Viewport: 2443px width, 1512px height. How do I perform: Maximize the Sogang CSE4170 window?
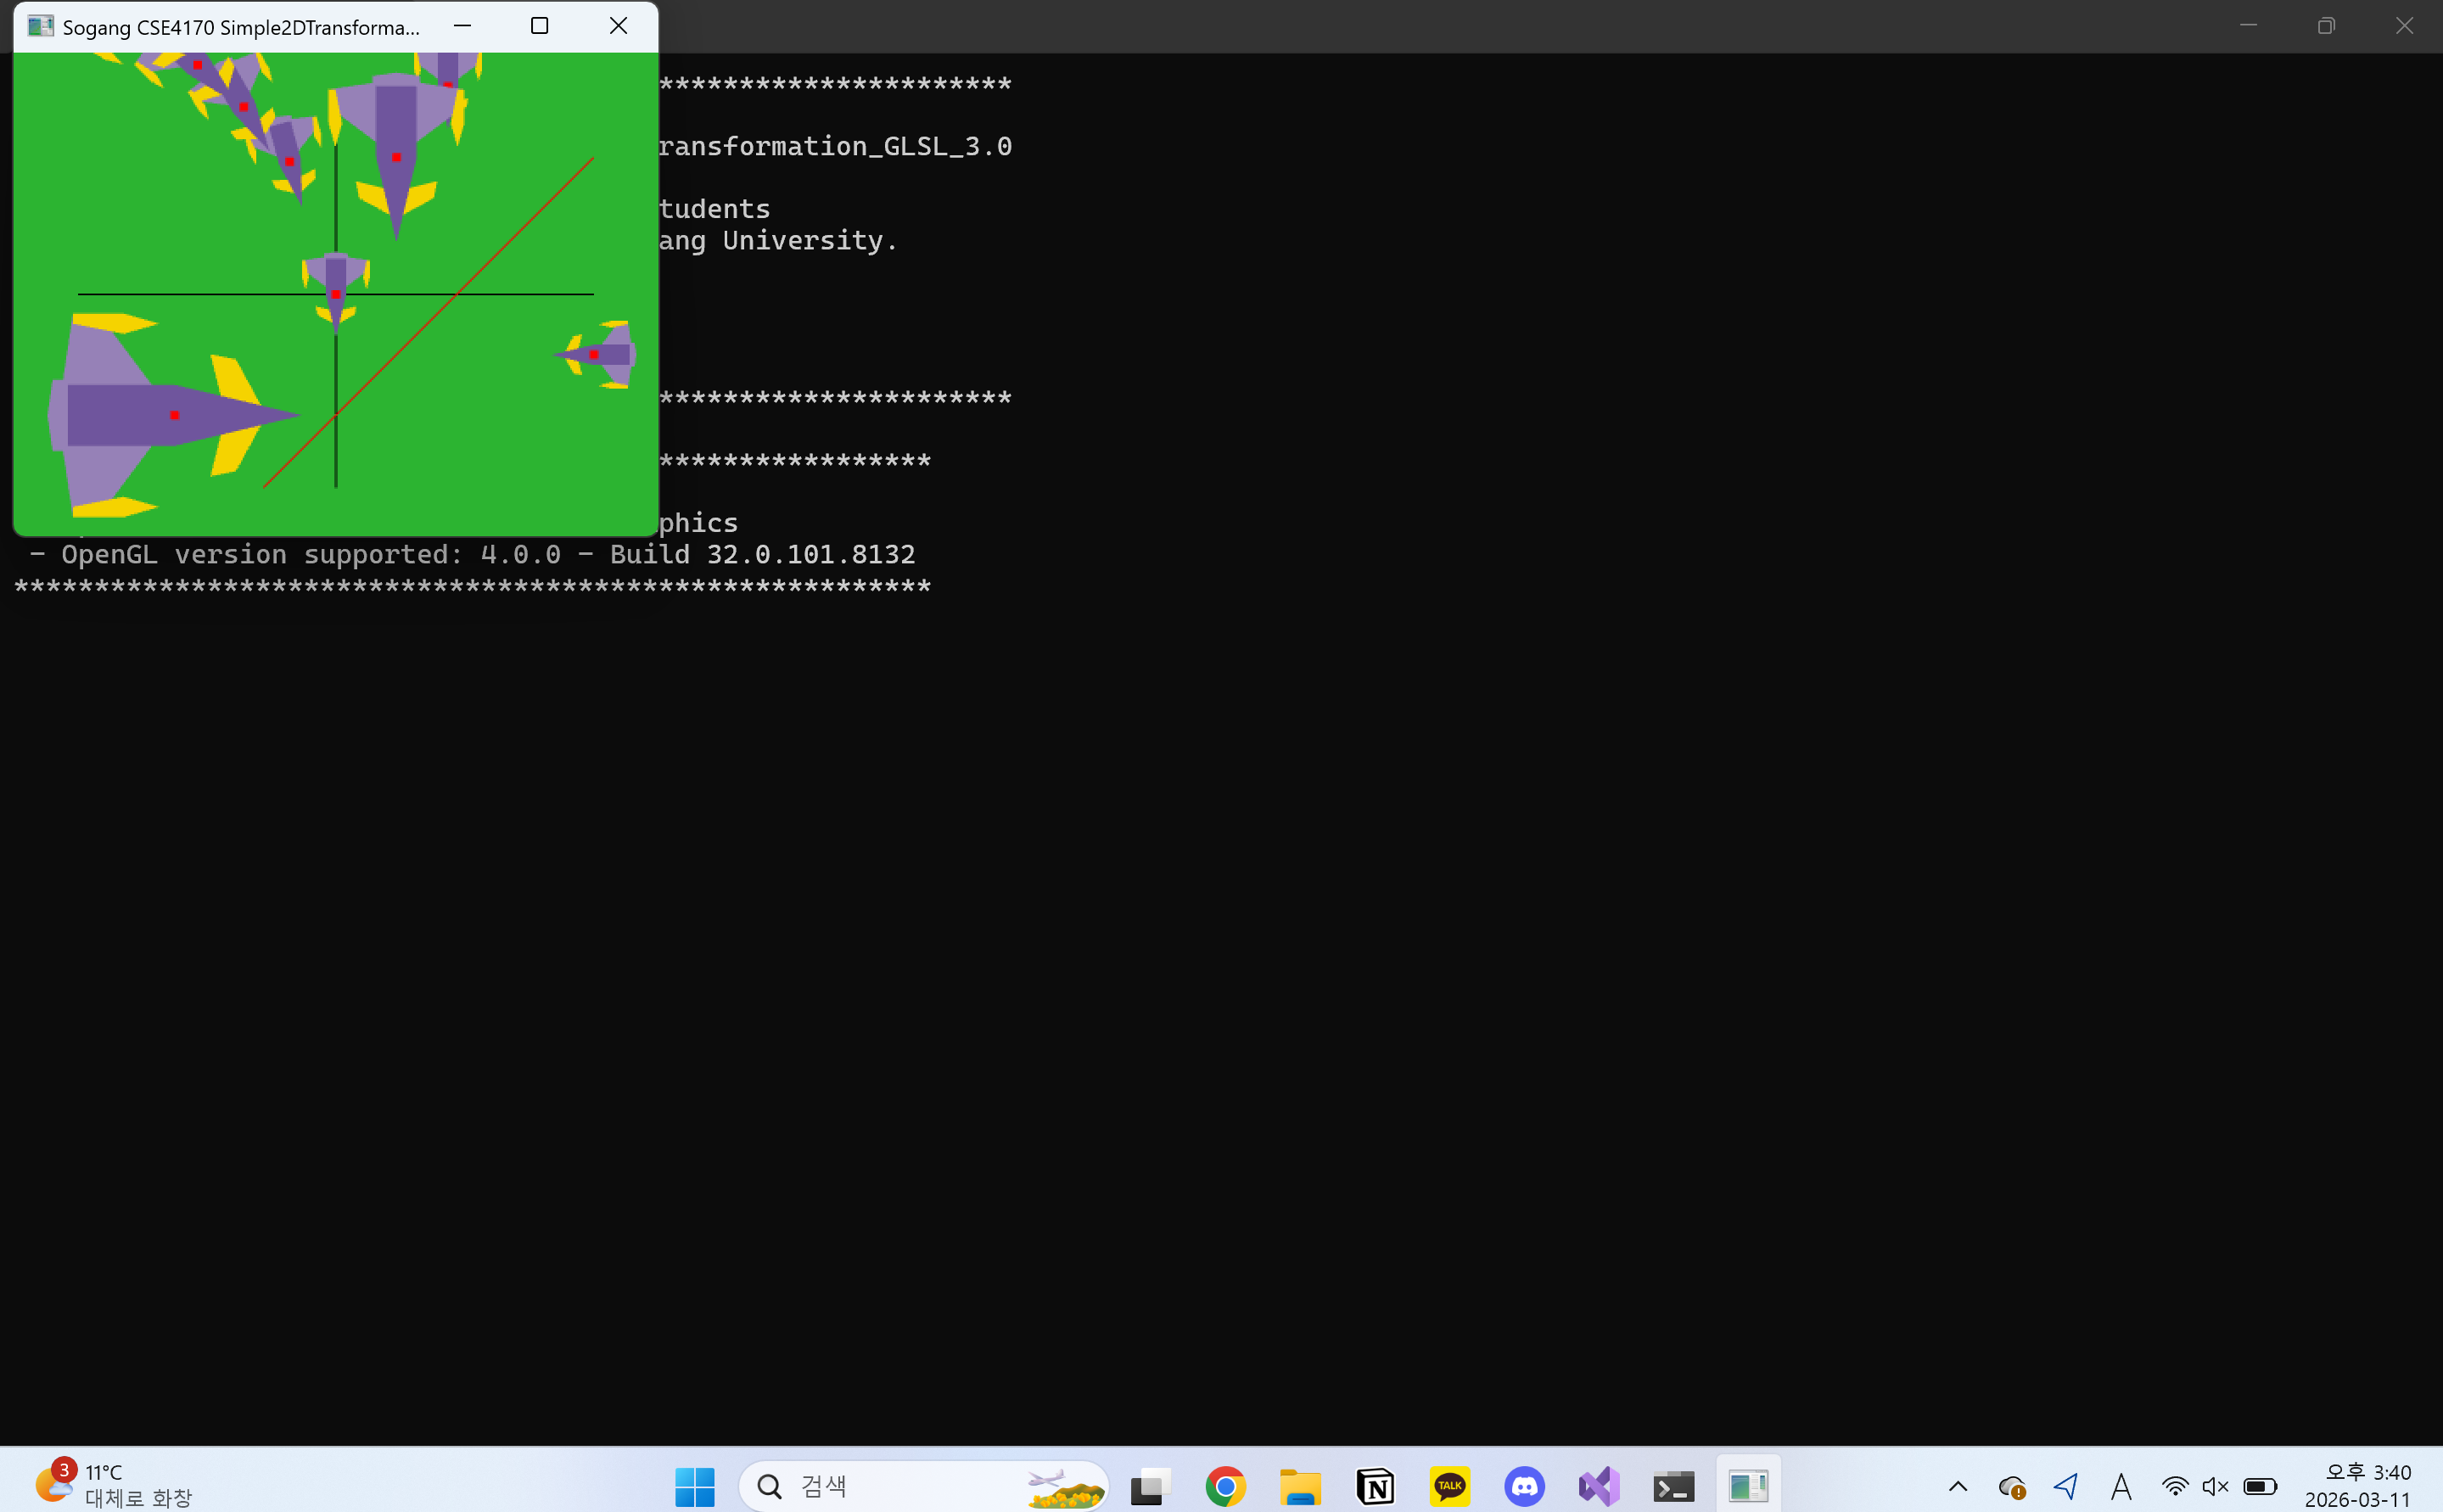point(539,26)
